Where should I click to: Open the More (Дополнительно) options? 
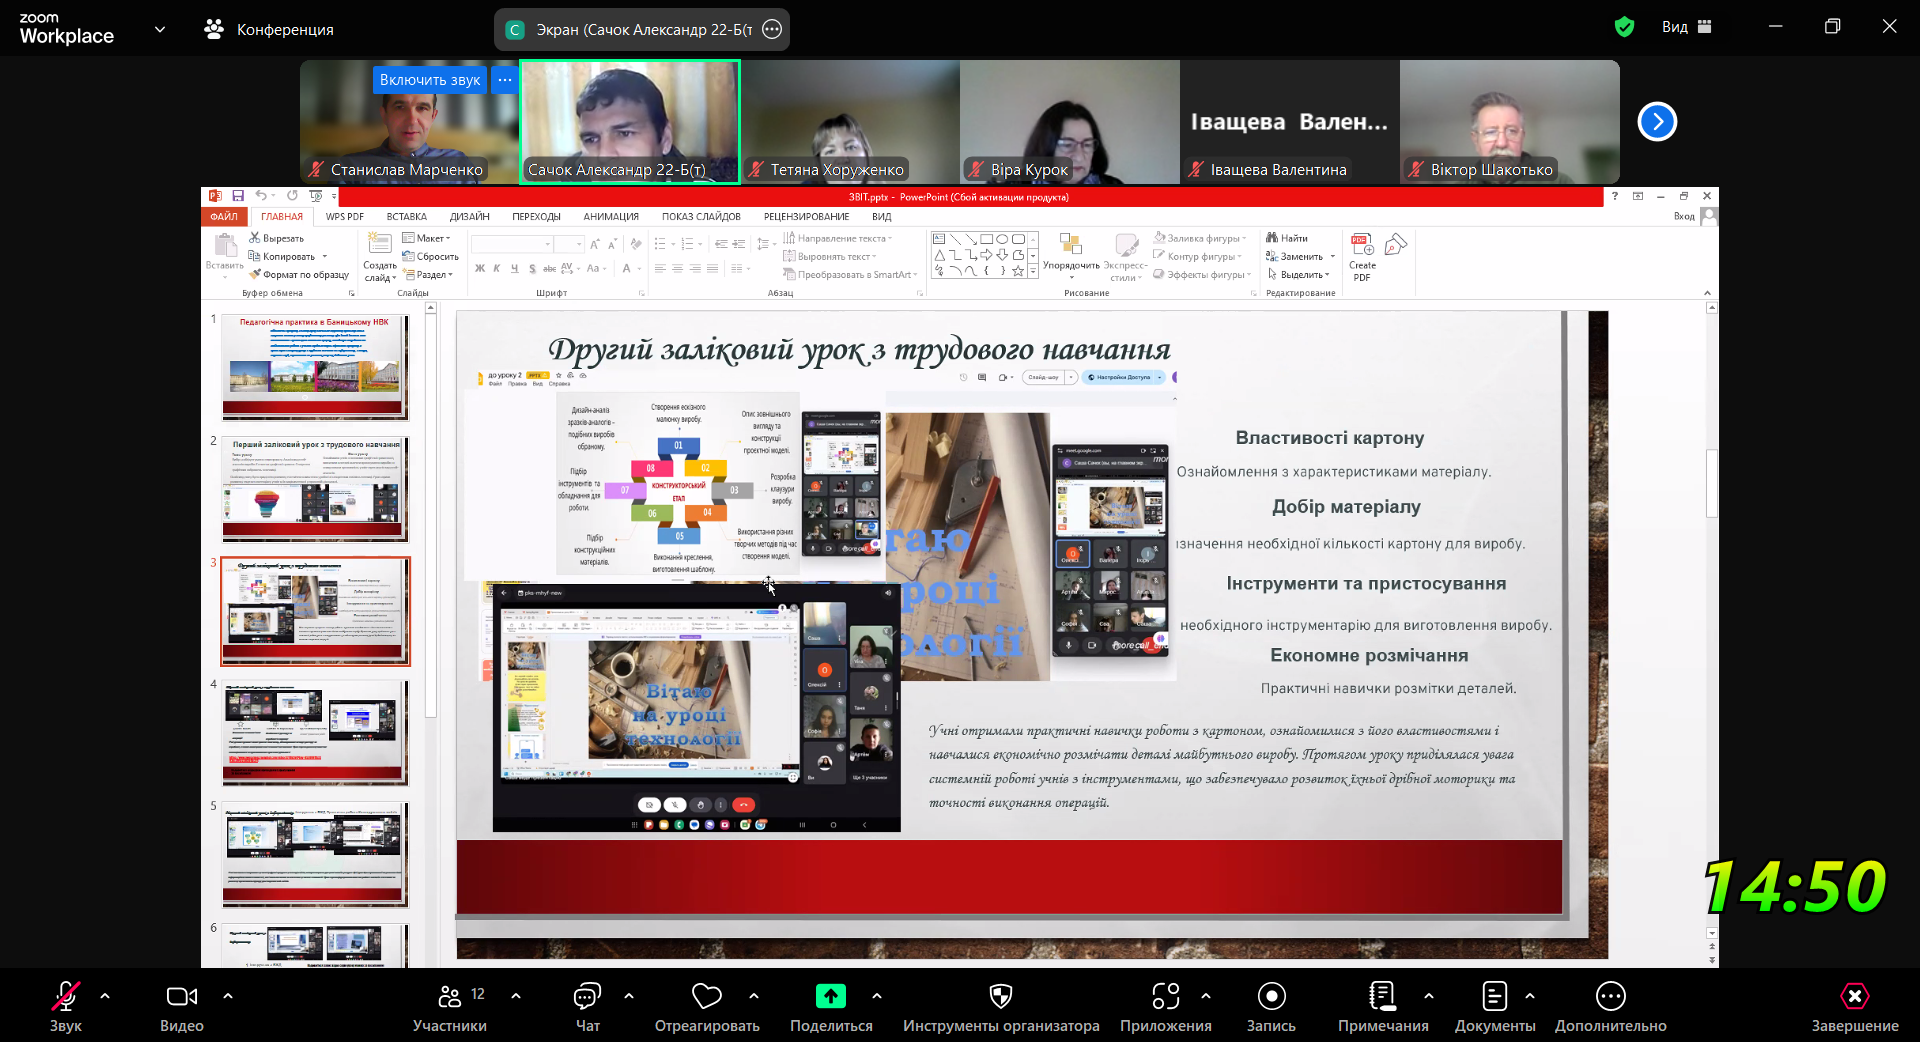(1611, 1006)
